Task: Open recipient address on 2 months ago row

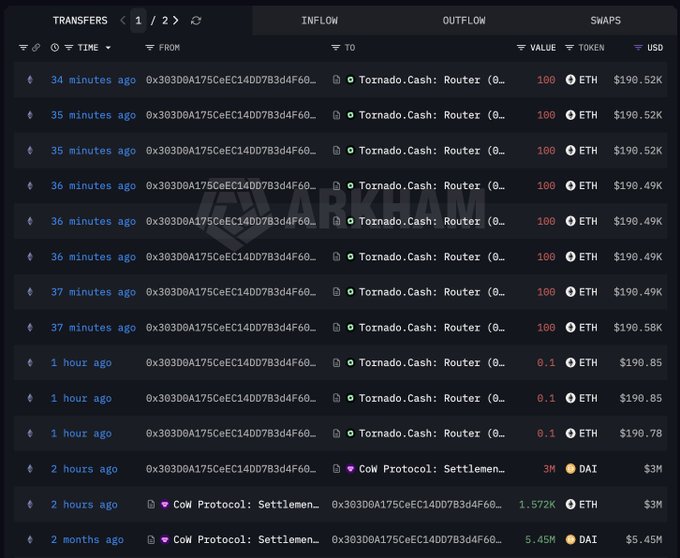Action: [416, 539]
